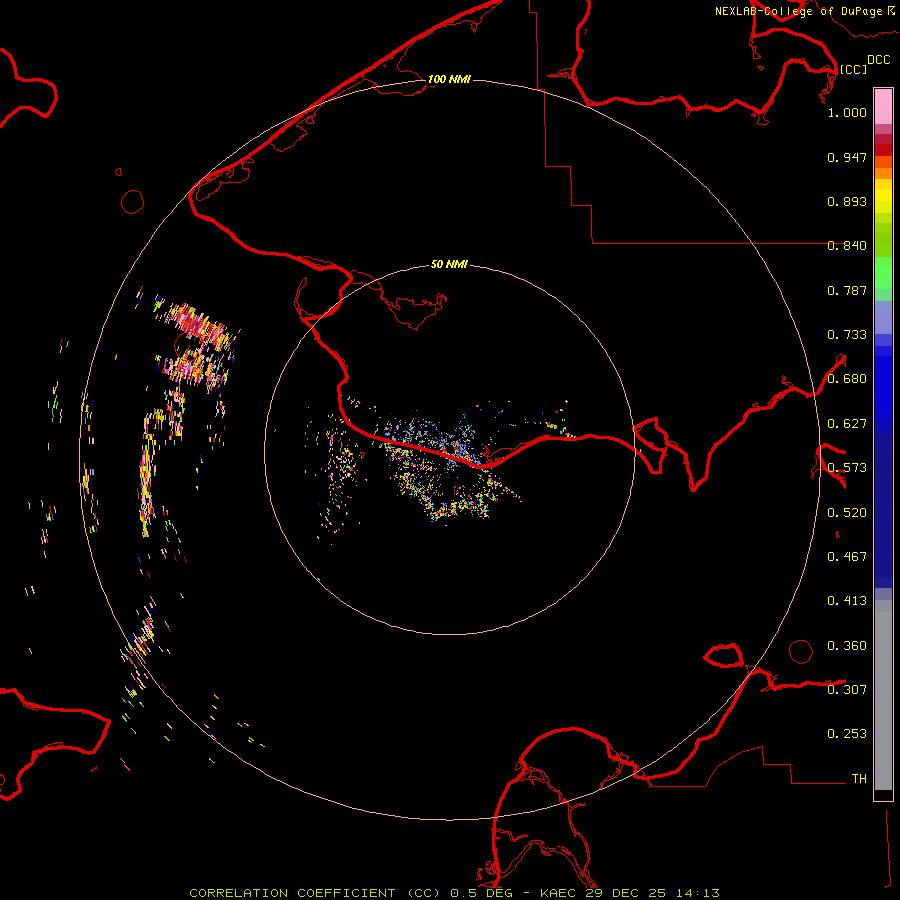Viewport: 900px width, 900px height.
Task: Click the KAEC station identifier
Action: (x=558, y=893)
